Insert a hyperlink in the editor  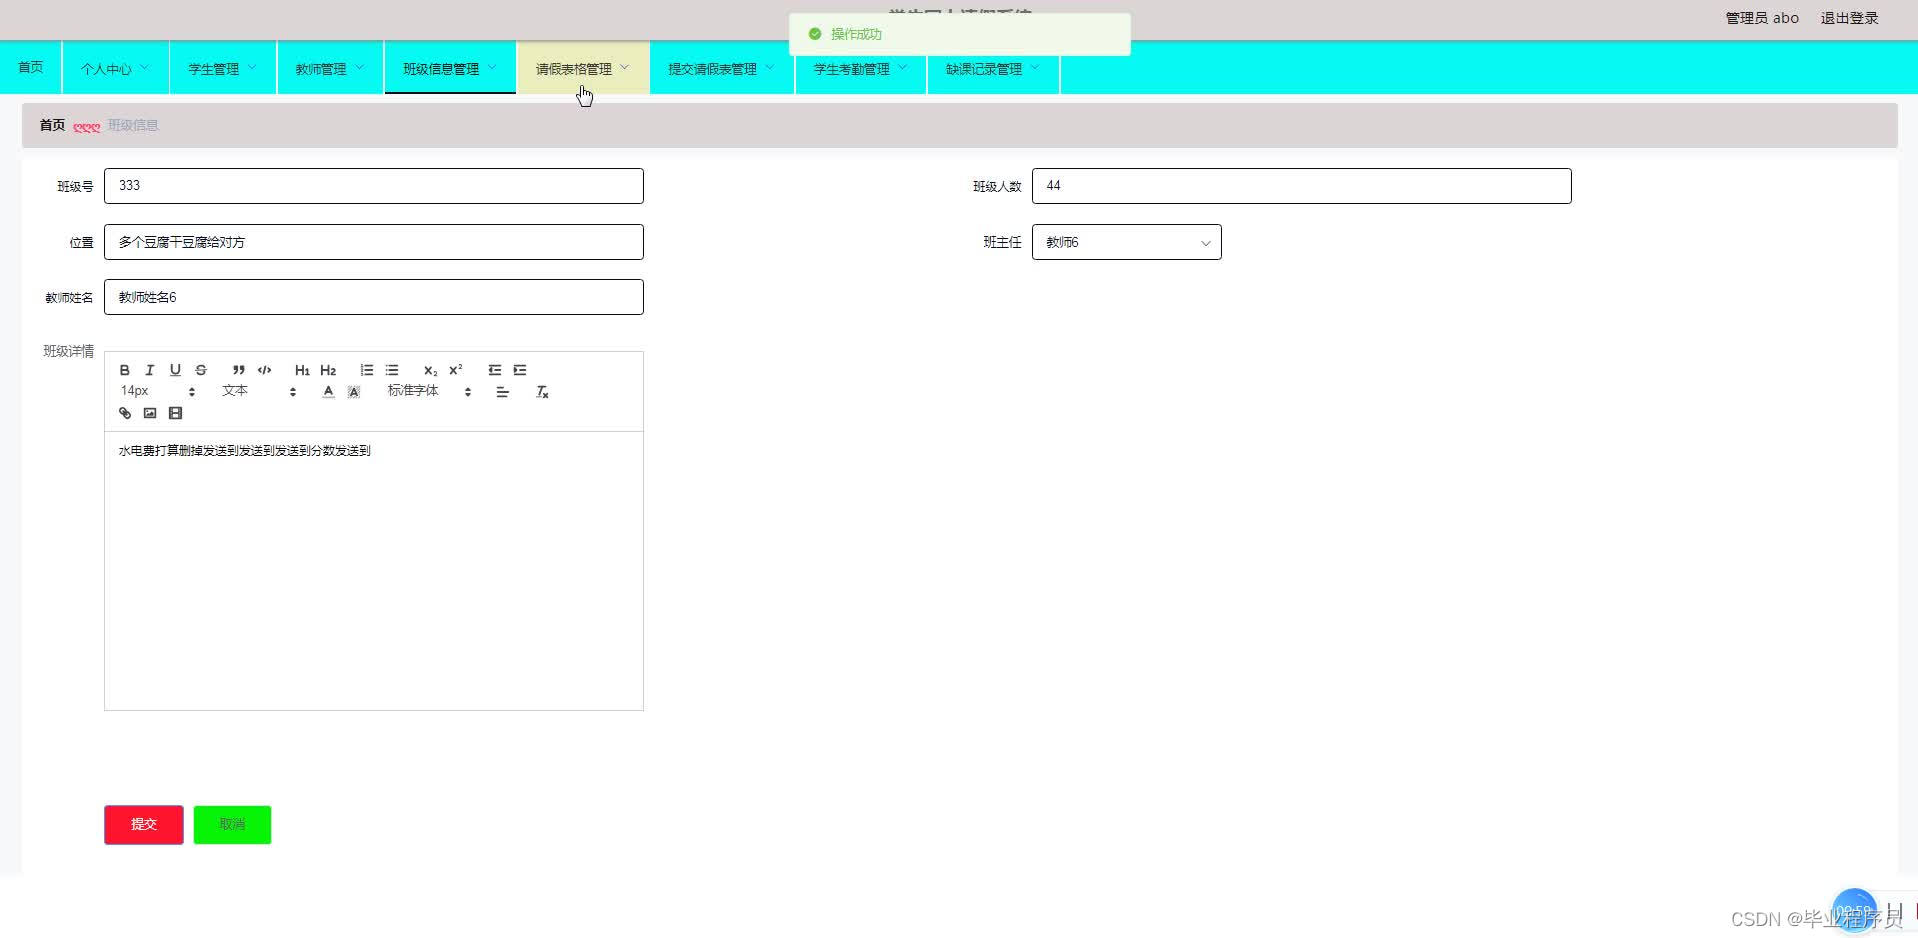[x=125, y=413]
